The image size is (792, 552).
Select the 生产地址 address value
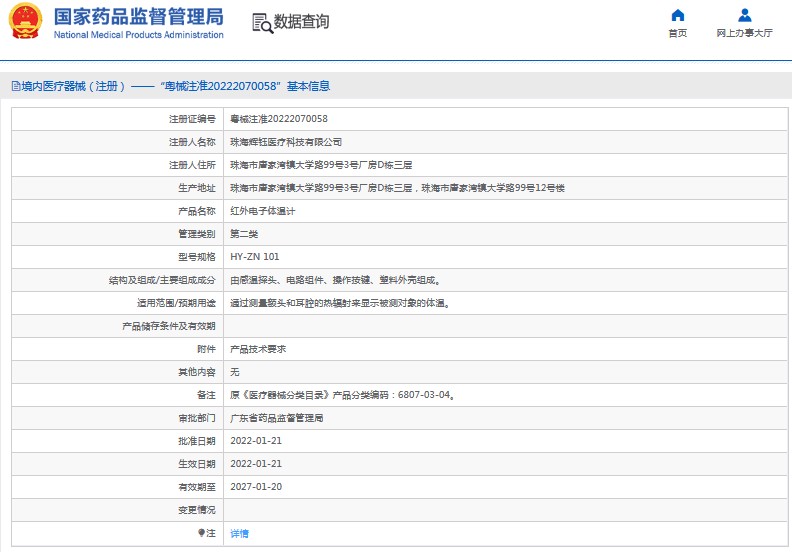tap(397, 188)
